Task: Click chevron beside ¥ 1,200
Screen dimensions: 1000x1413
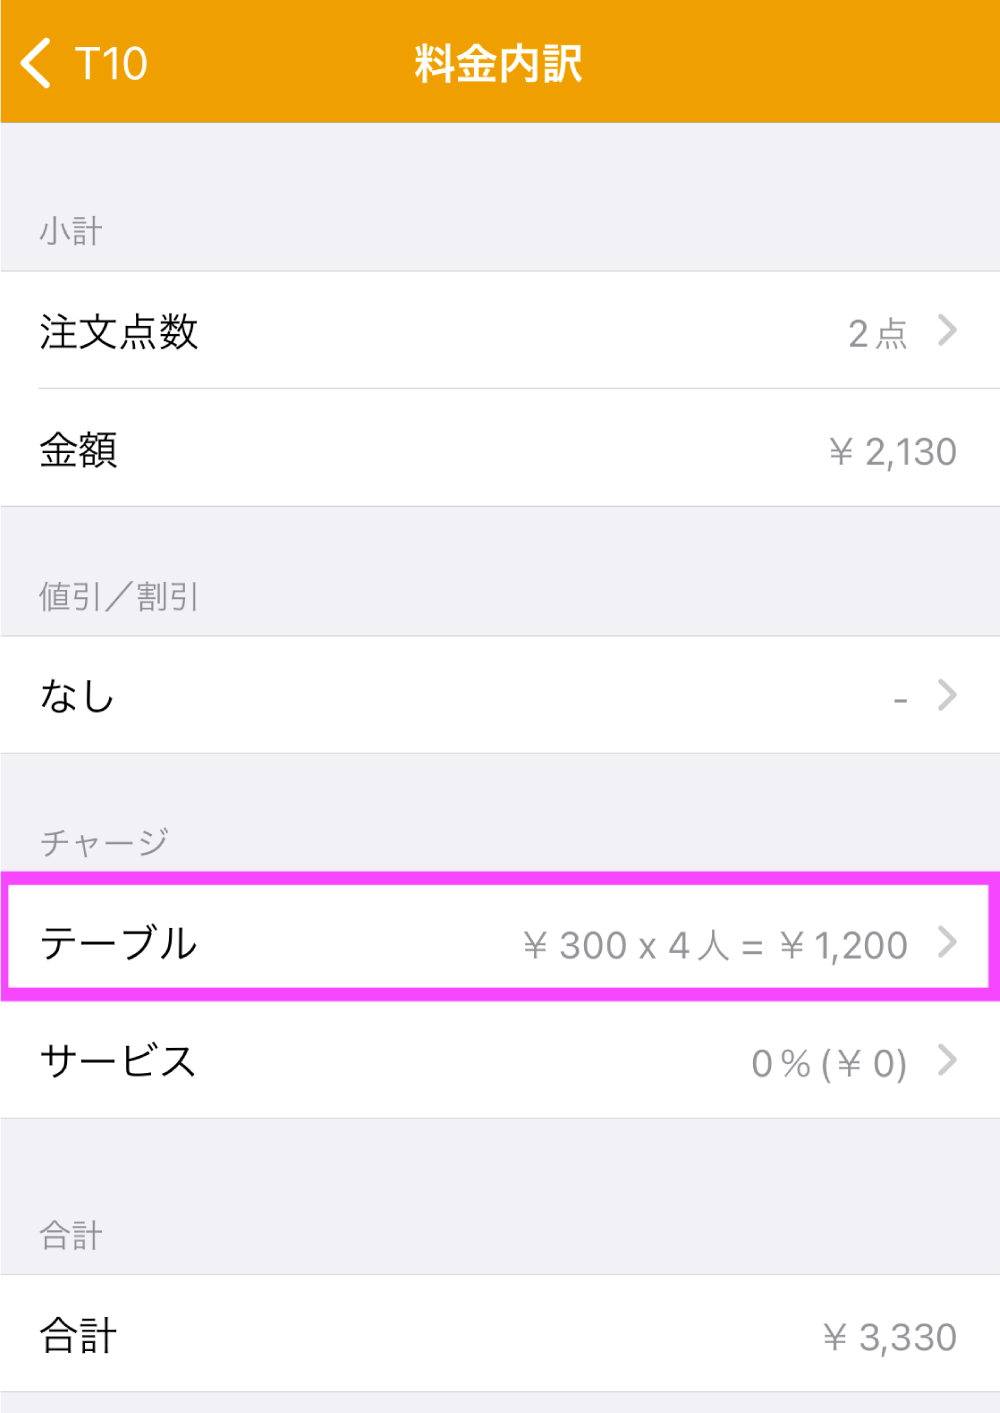Action: pos(947,942)
